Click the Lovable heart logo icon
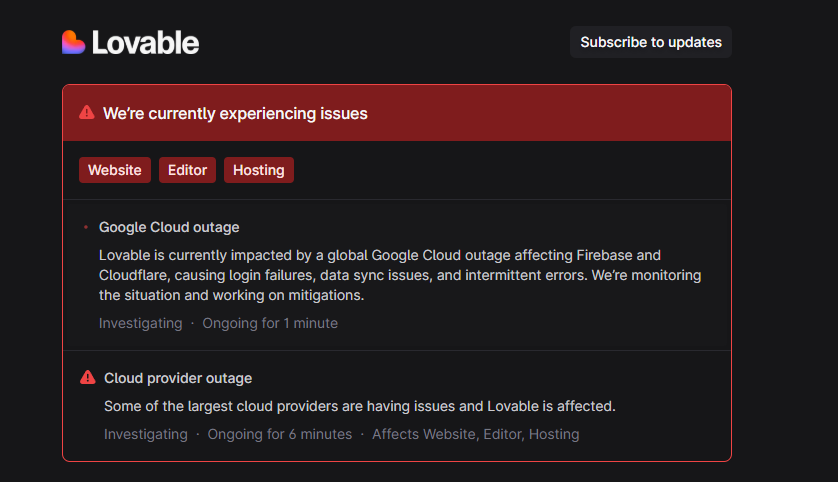This screenshot has width=838, height=482. (x=73, y=42)
